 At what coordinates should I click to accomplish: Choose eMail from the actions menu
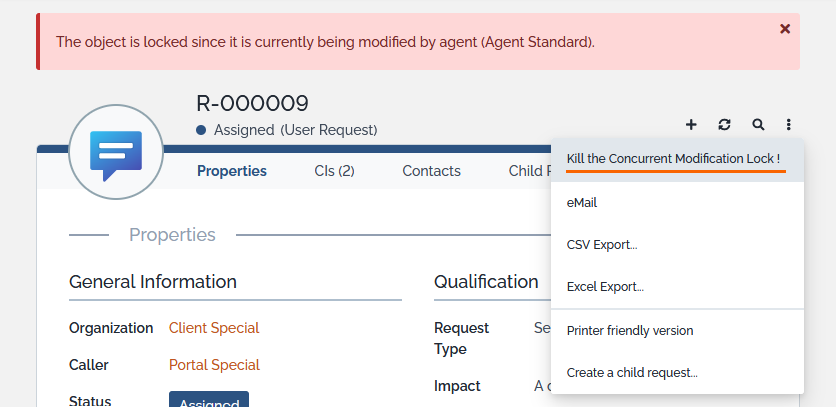582,203
